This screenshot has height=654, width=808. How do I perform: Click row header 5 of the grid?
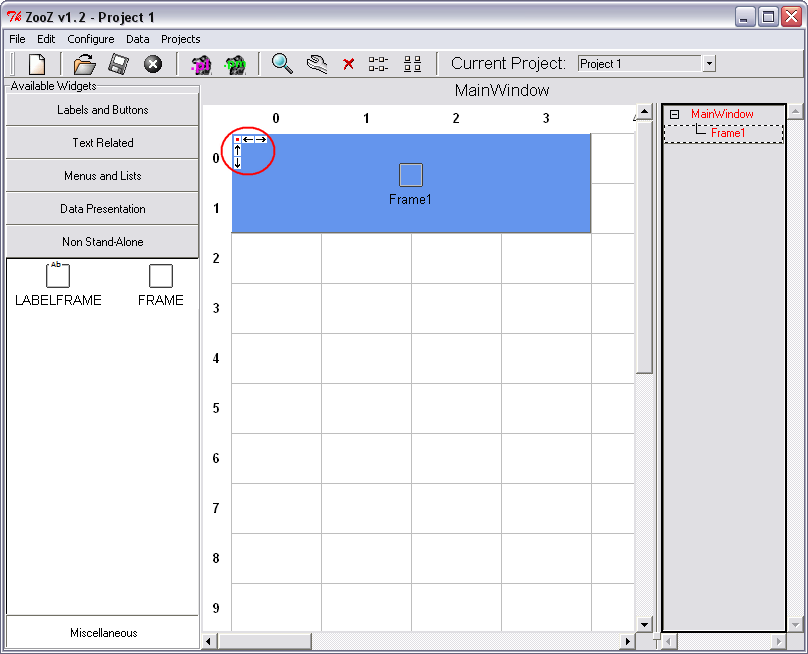[216, 408]
